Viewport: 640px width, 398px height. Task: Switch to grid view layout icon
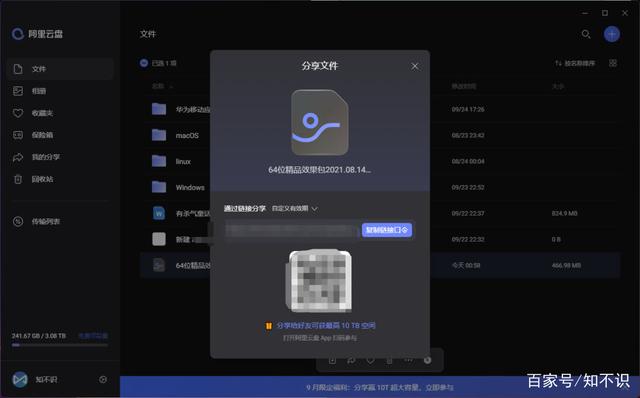click(613, 63)
